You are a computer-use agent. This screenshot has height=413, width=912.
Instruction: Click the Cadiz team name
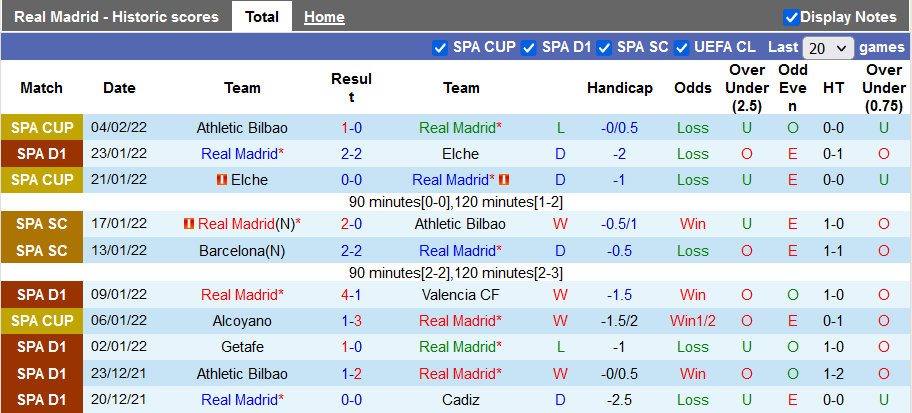(x=460, y=399)
